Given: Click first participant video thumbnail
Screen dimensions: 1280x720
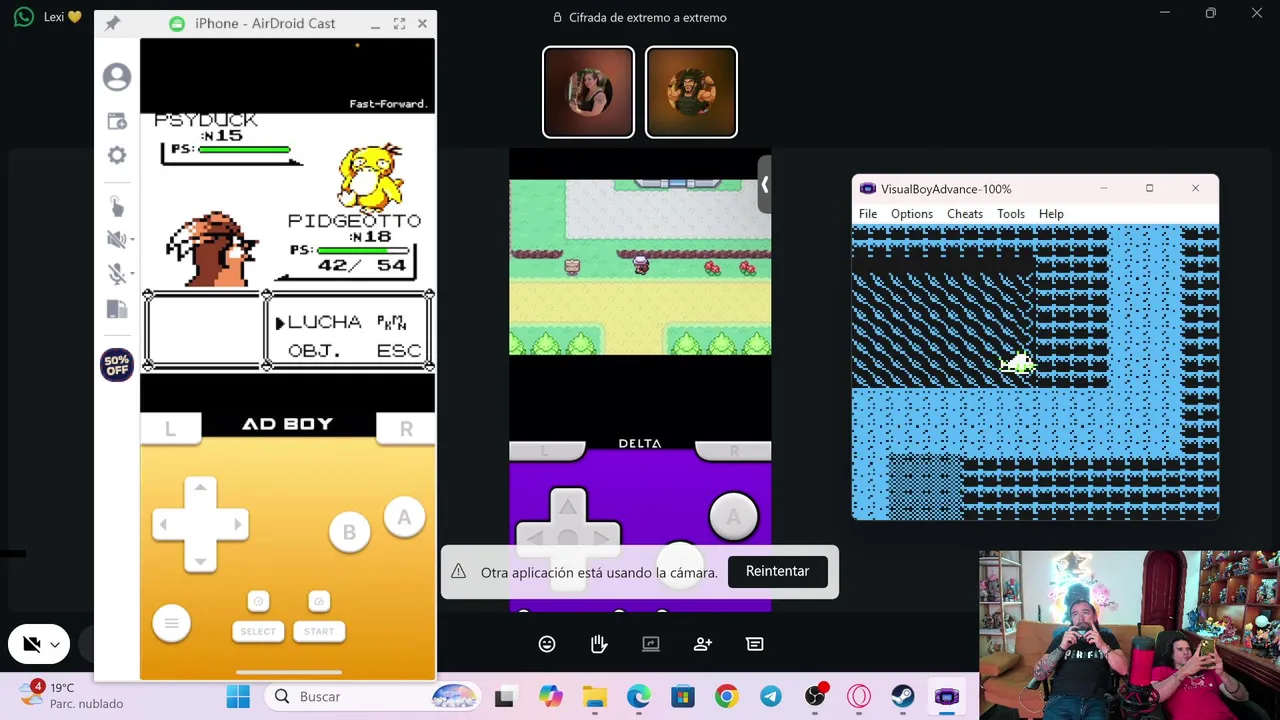Looking at the screenshot, I should (588, 92).
